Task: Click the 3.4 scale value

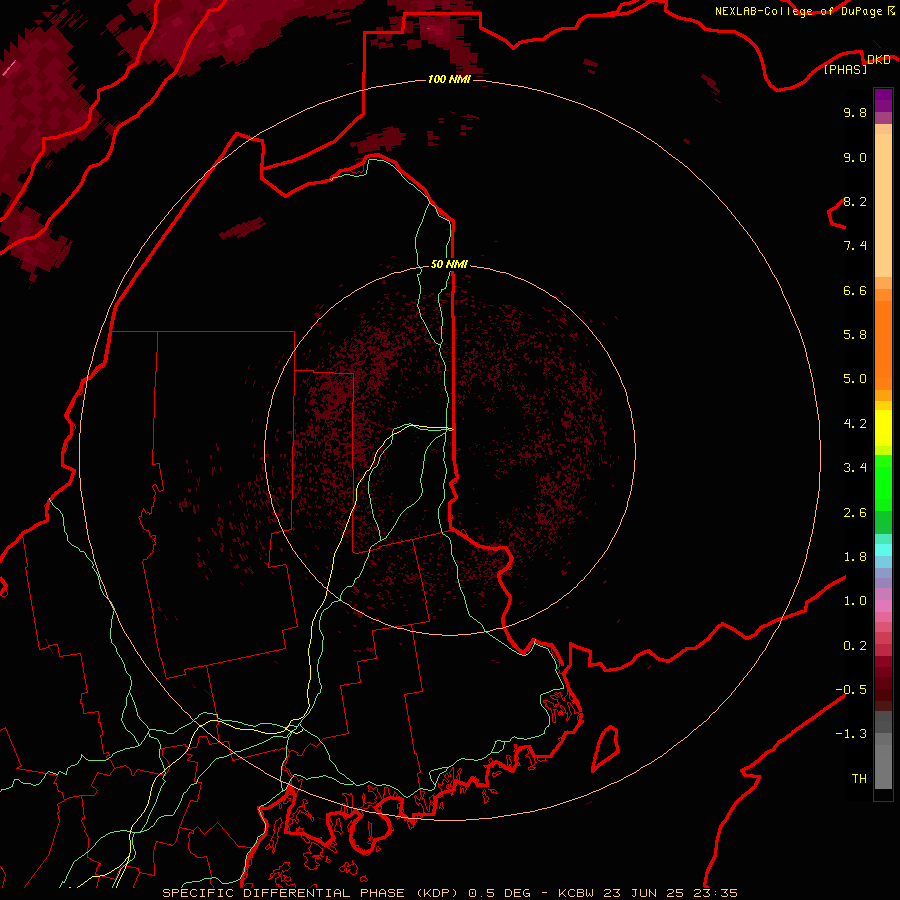Action: click(855, 468)
